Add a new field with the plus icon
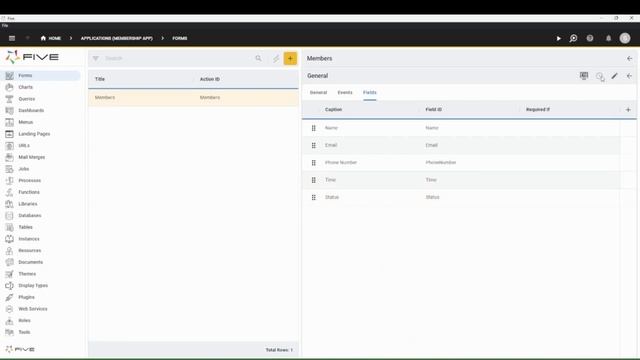 pyautogui.click(x=628, y=110)
